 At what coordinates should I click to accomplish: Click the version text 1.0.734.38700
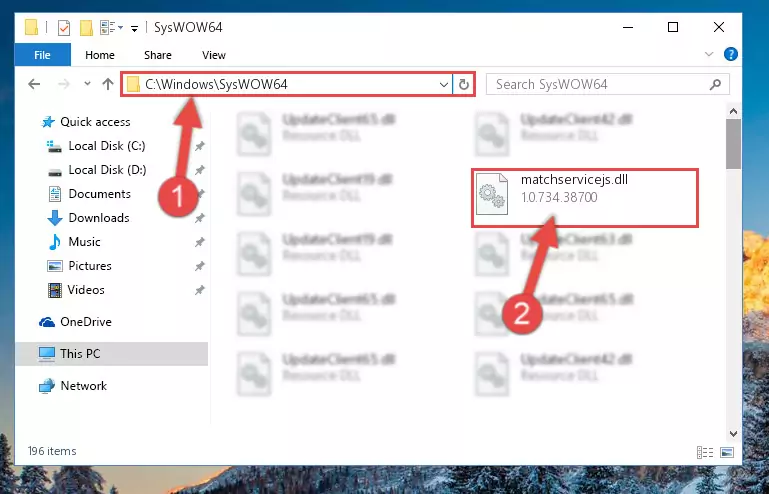(559, 197)
